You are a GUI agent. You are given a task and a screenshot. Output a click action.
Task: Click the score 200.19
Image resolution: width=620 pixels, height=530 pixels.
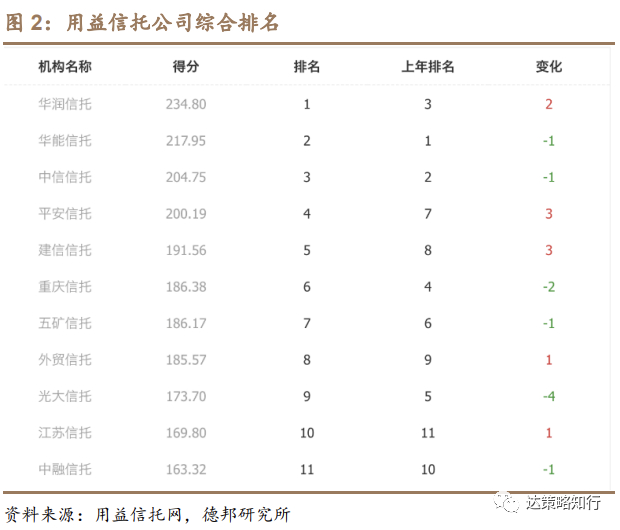coord(186,214)
